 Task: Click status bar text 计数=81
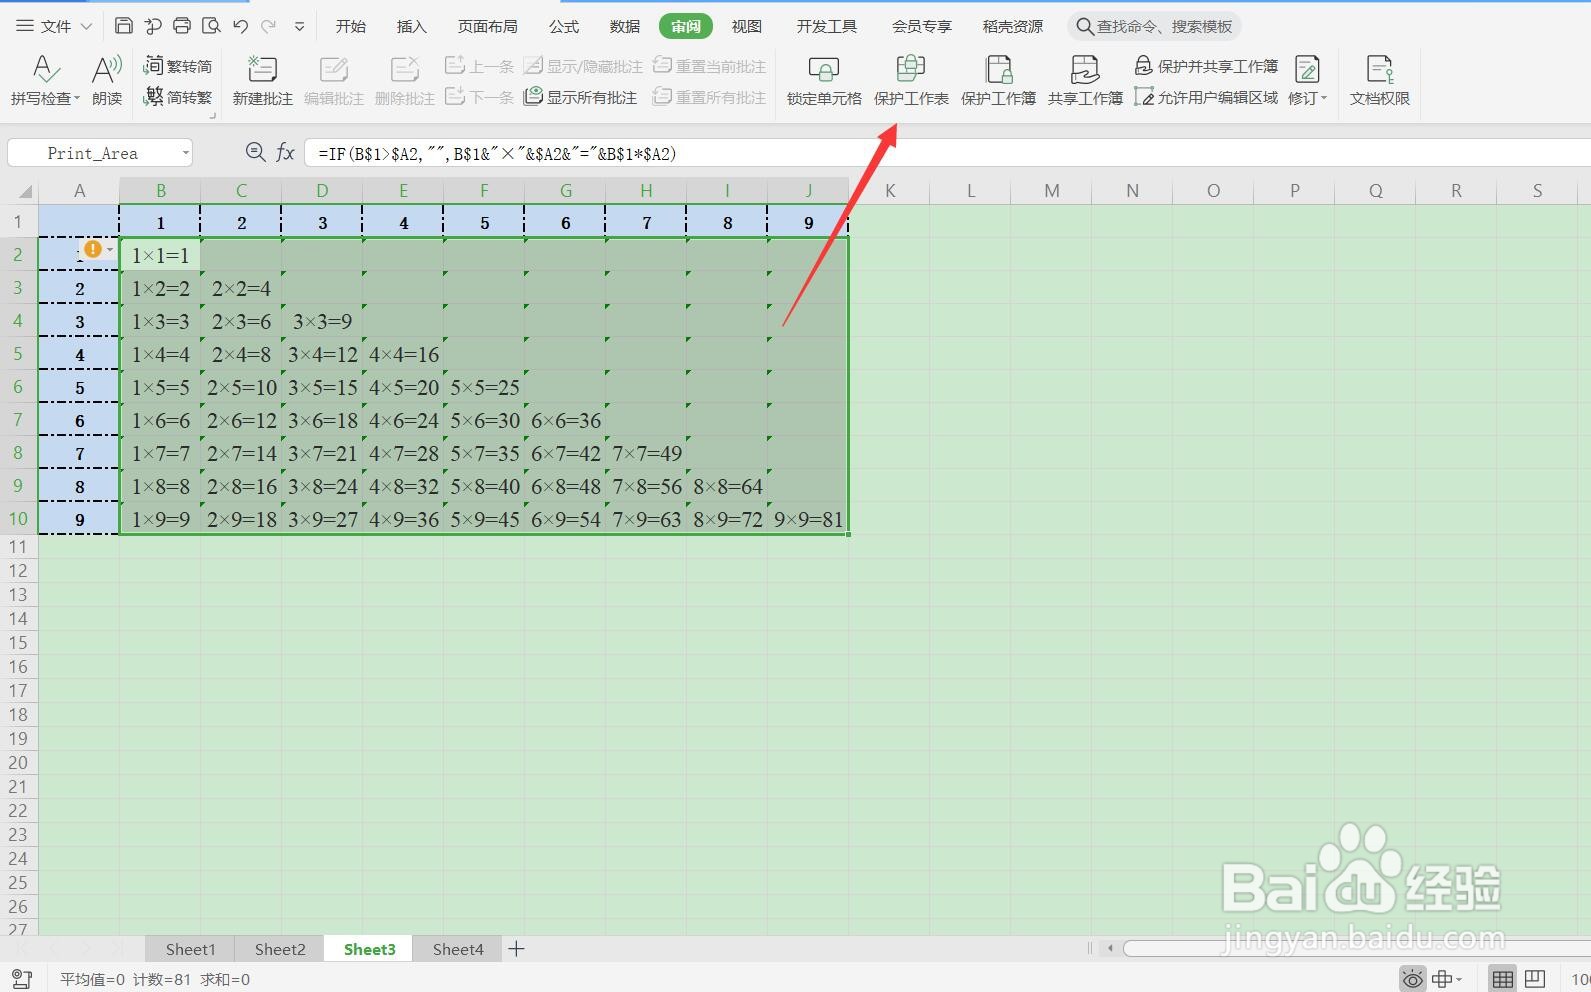tap(162, 979)
